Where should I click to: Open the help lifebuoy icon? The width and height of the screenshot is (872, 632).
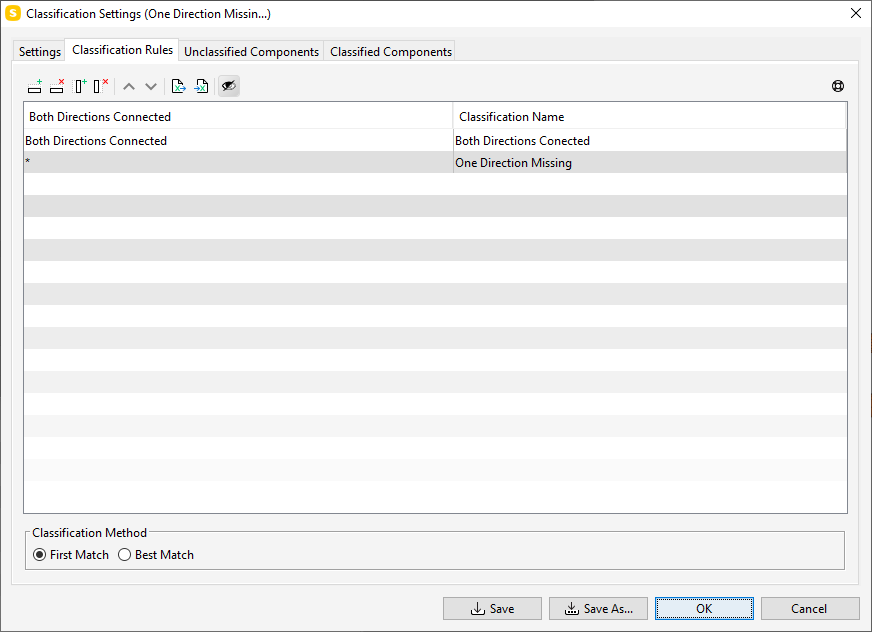pyautogui.click(x=838, y=86)
